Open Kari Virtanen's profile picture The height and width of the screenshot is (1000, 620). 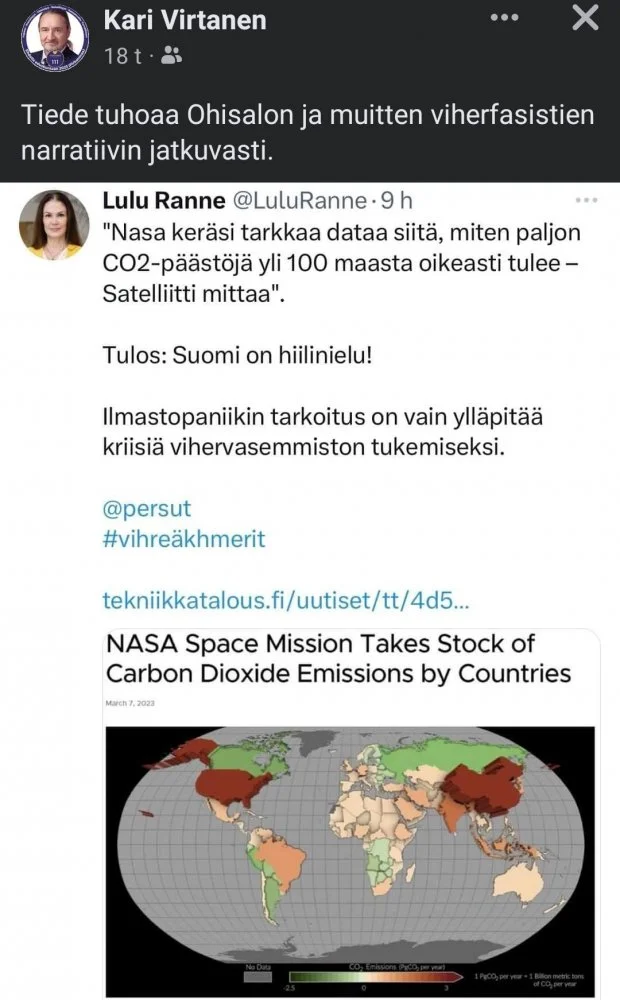[50, 38]
